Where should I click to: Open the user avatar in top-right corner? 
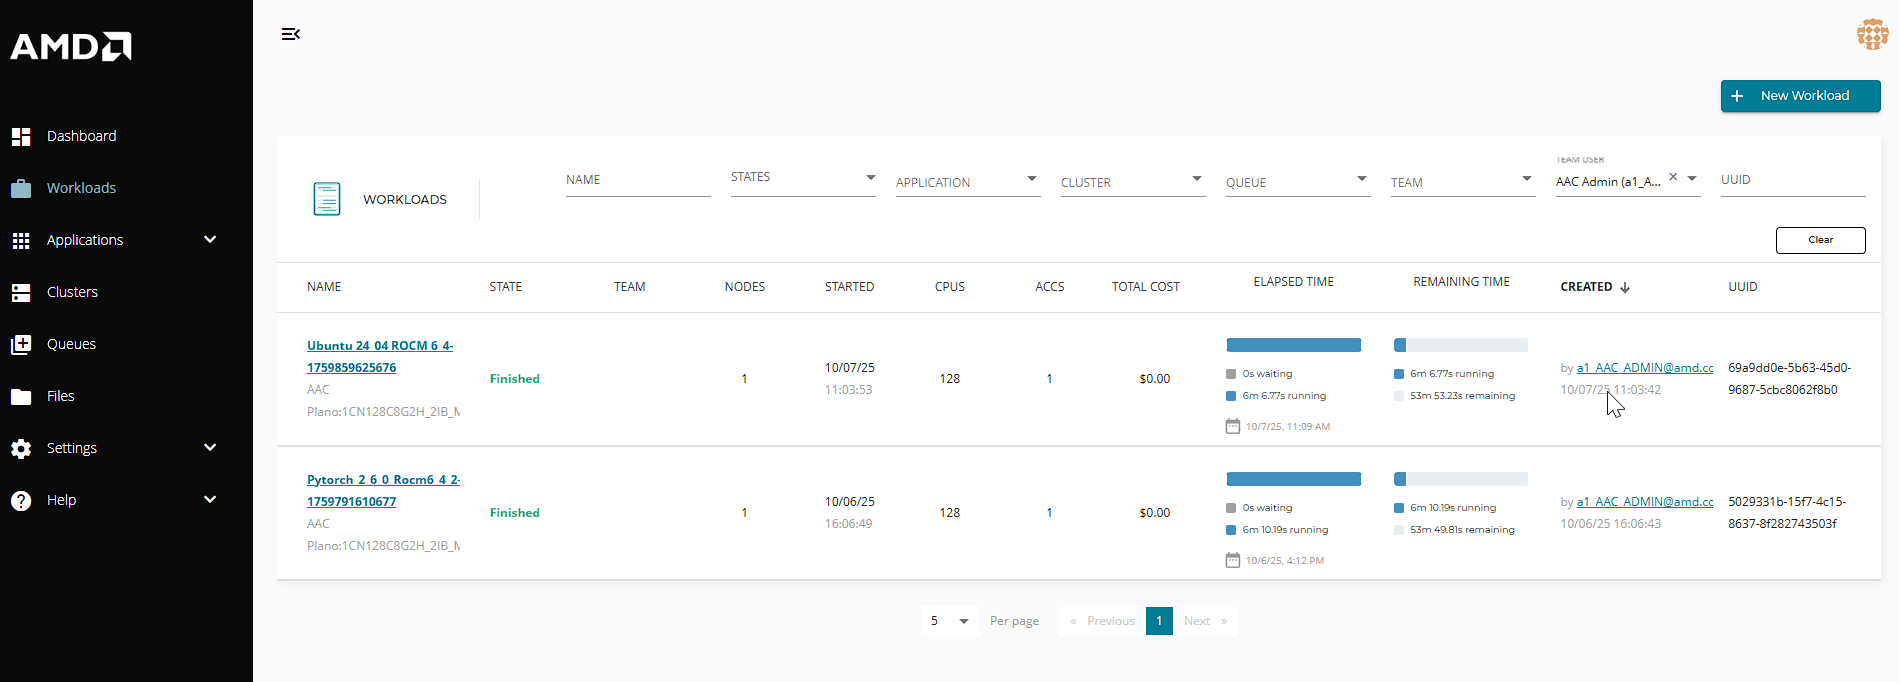1872,34
